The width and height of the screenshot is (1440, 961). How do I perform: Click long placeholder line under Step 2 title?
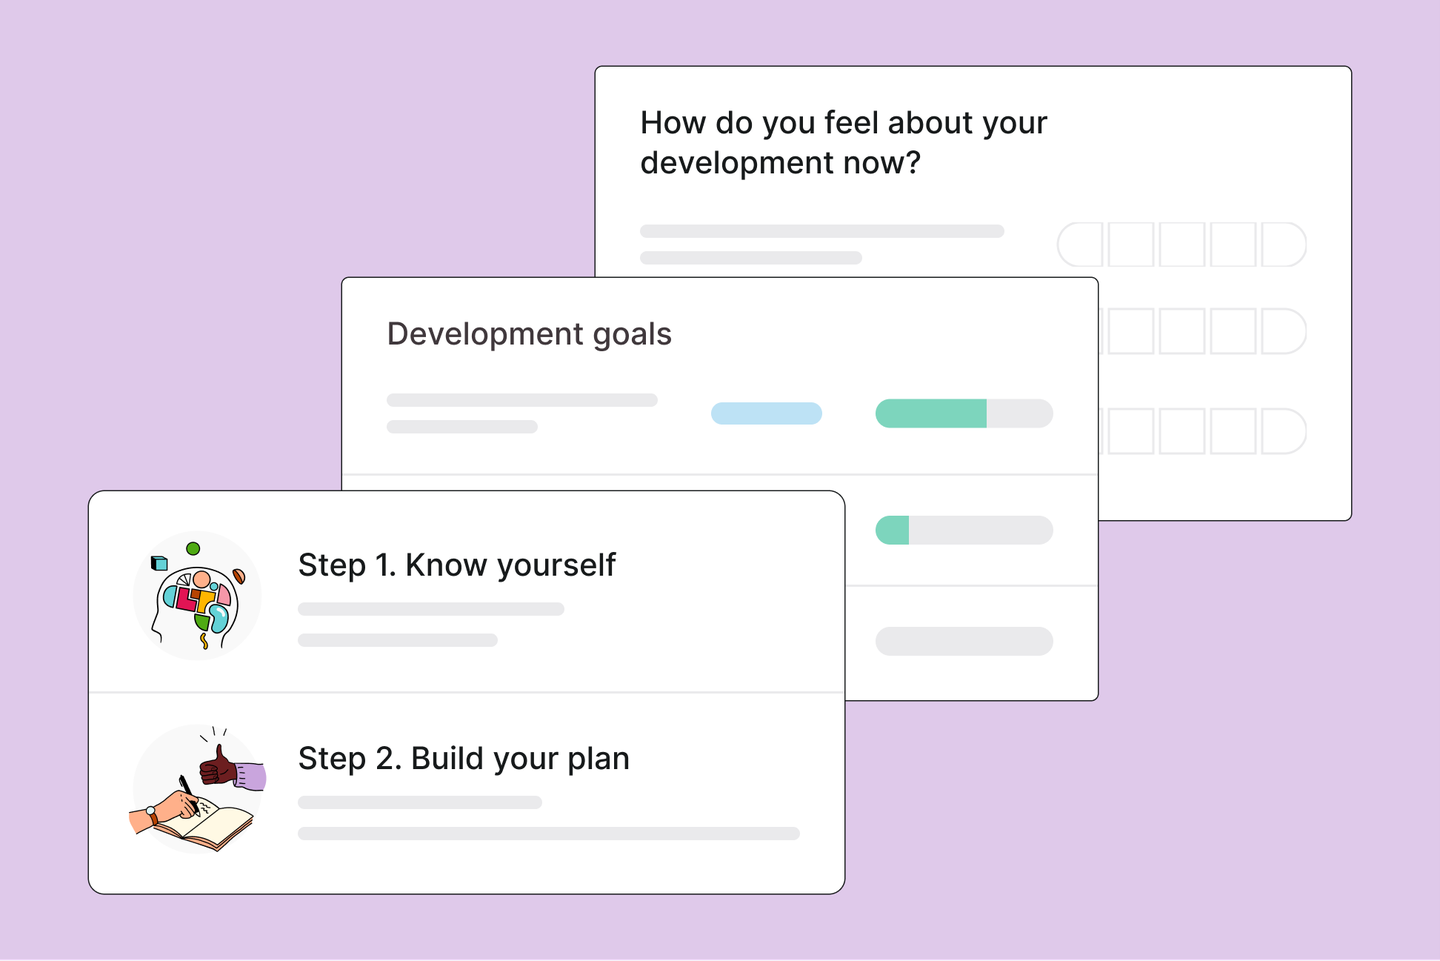point(549,834)
